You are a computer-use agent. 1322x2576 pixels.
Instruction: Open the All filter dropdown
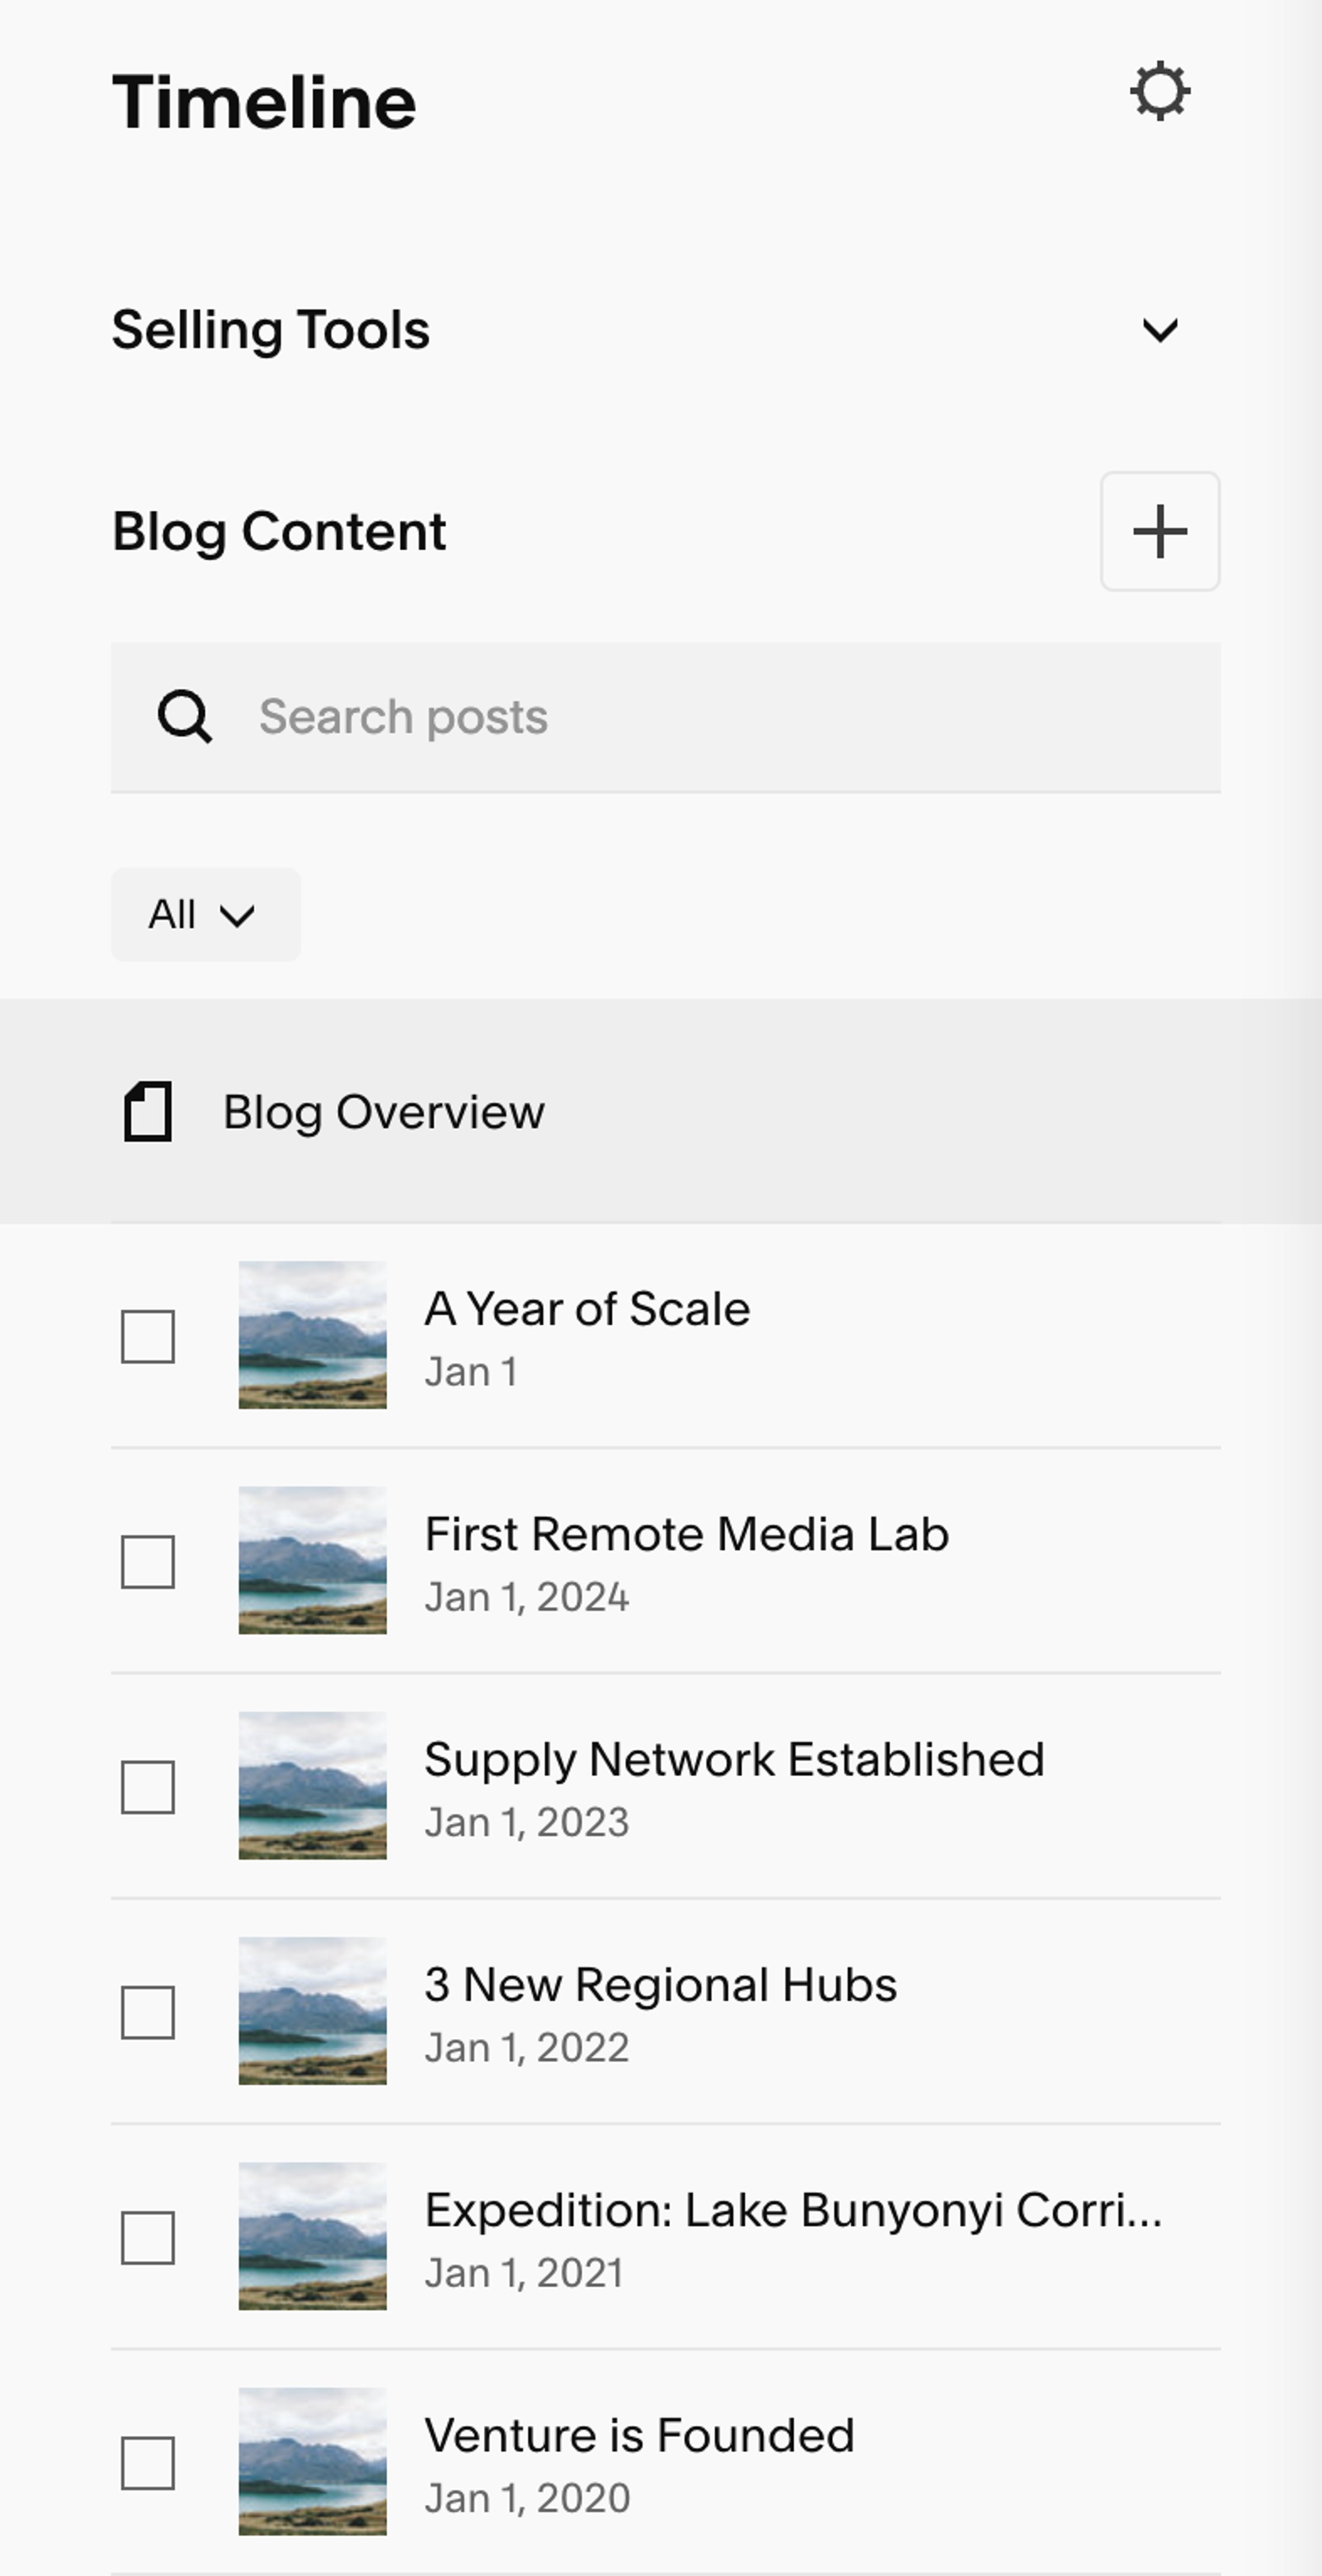[x=206, y=914]
